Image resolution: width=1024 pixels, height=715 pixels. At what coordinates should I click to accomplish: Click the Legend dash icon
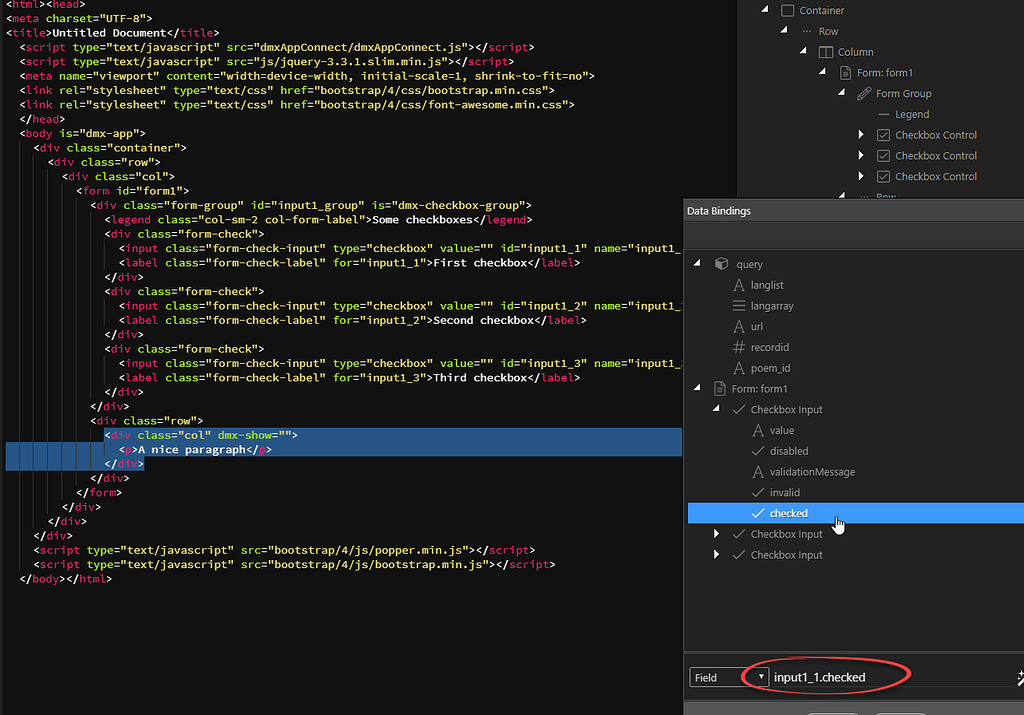tap(884, 114)
